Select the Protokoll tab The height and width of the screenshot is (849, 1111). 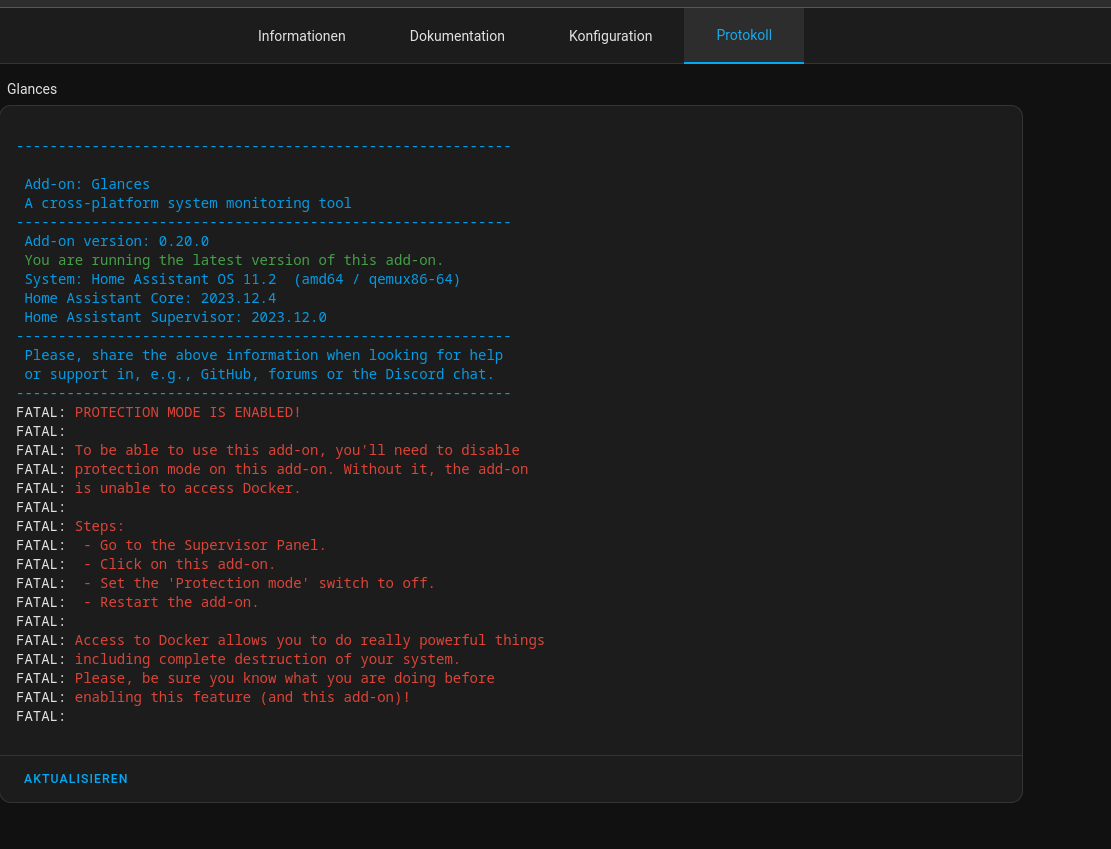pyautogui.click(x=744, y=35)
